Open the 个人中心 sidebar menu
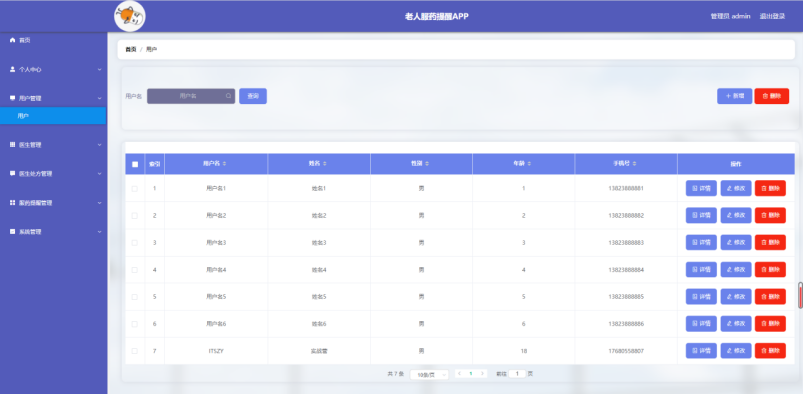The height and width of the screenshot is (394, 803). tap(54, 69)
